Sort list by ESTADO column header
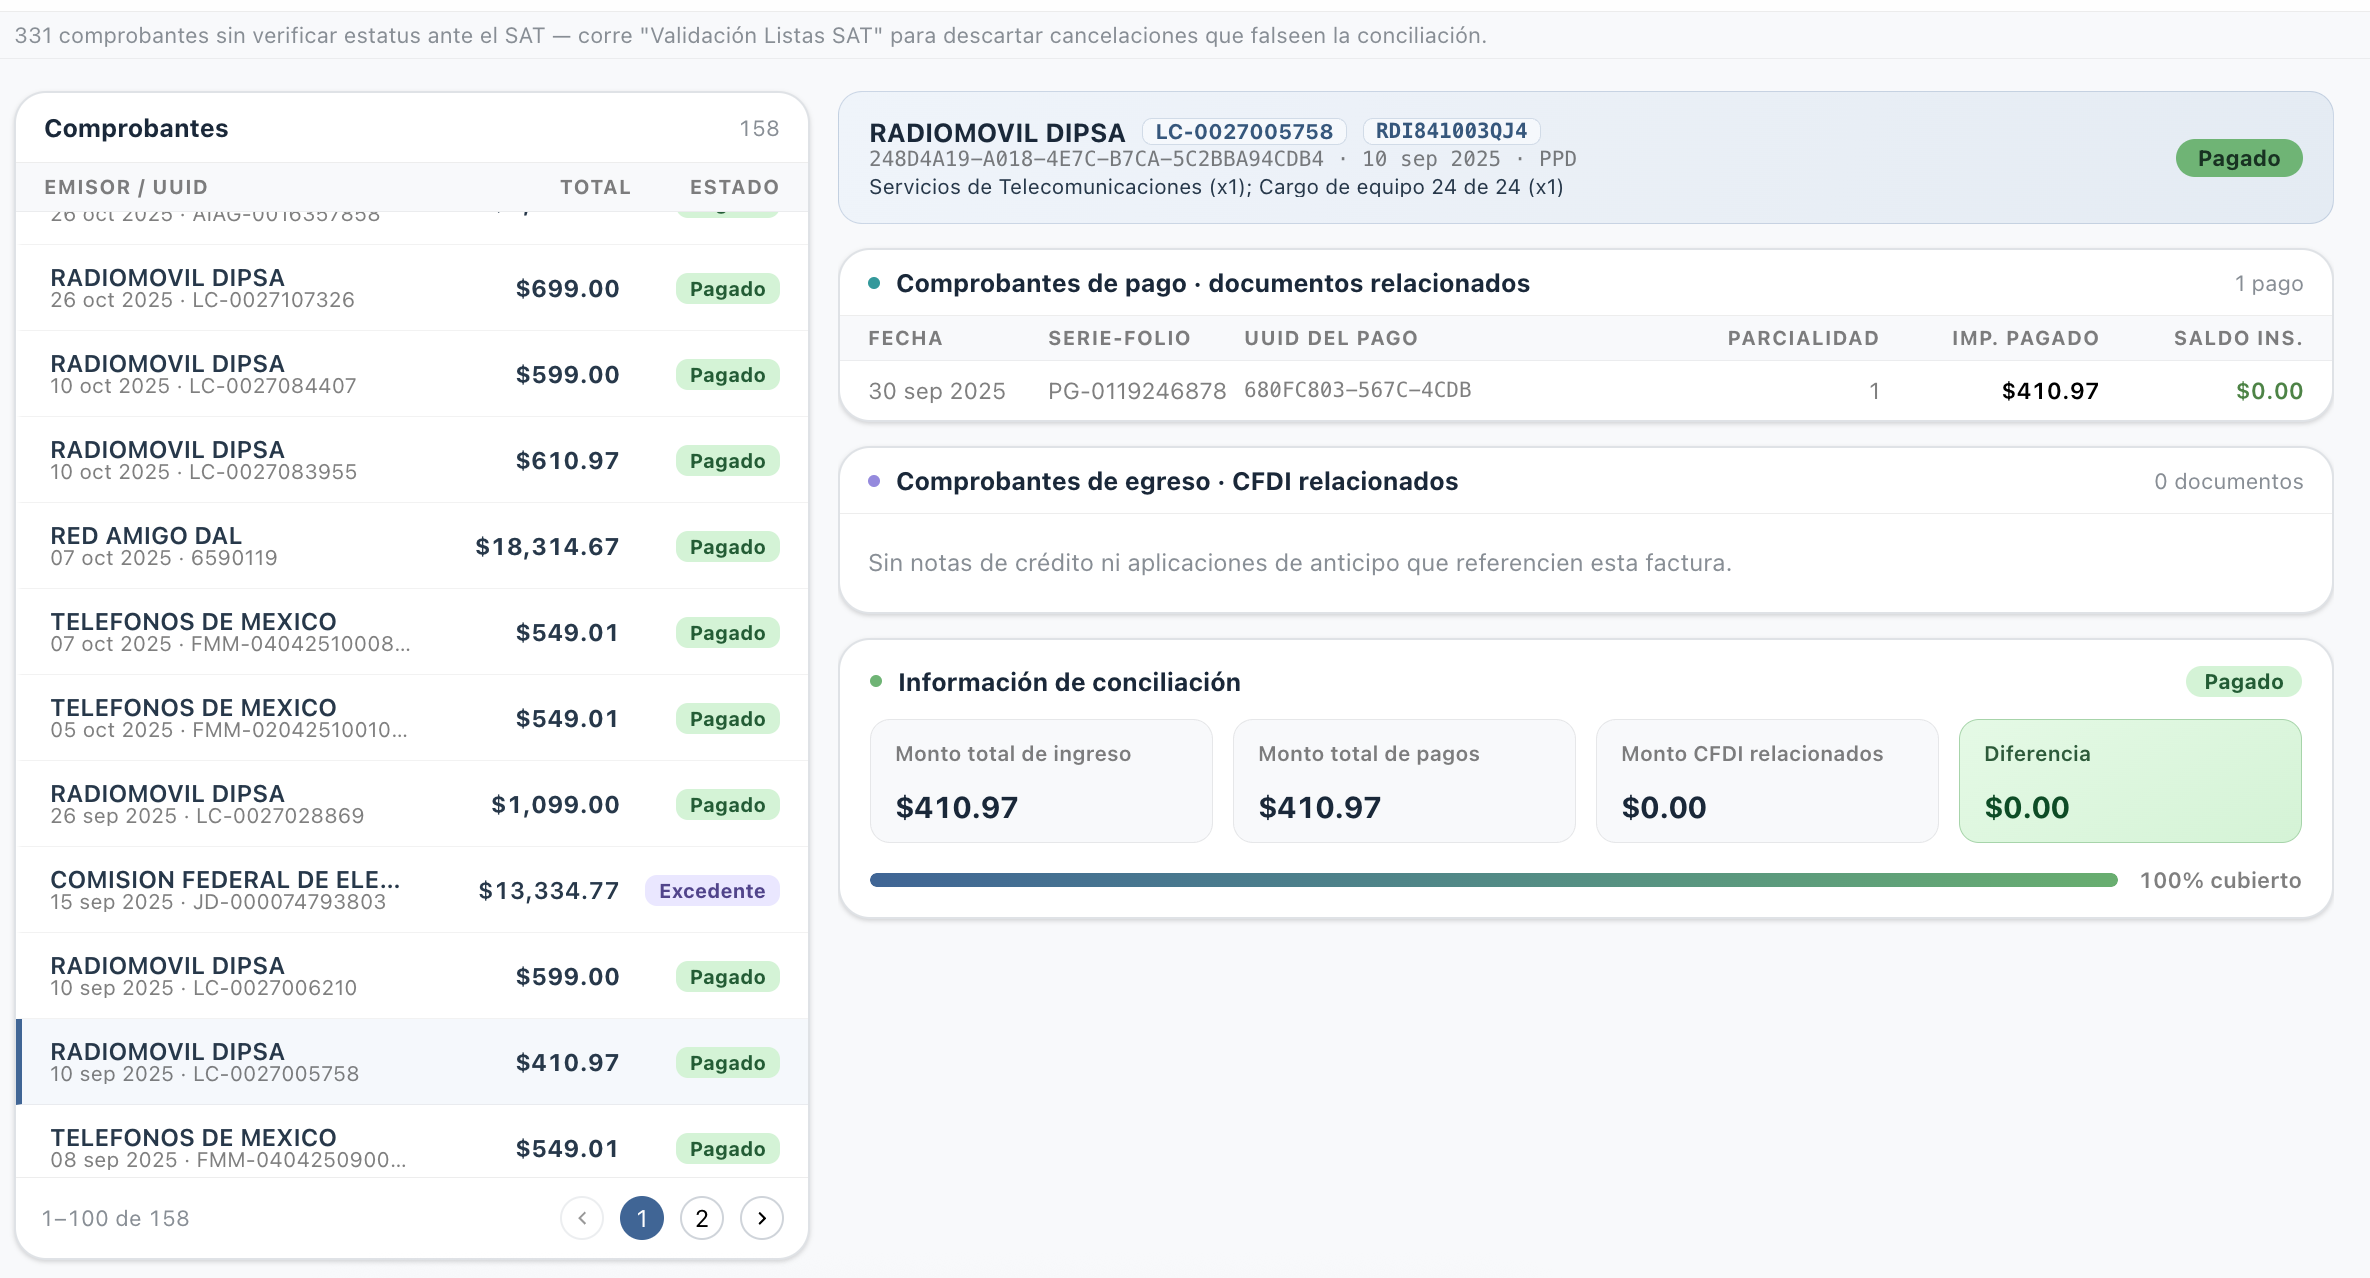 click(734, 187)
